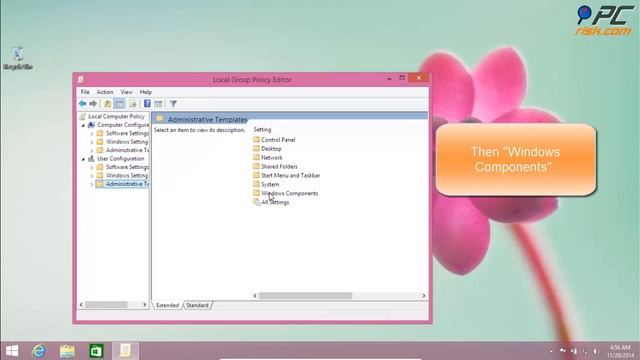
Task: Open Help via the blue question-mark icon
Action: (x=147, y=104)
